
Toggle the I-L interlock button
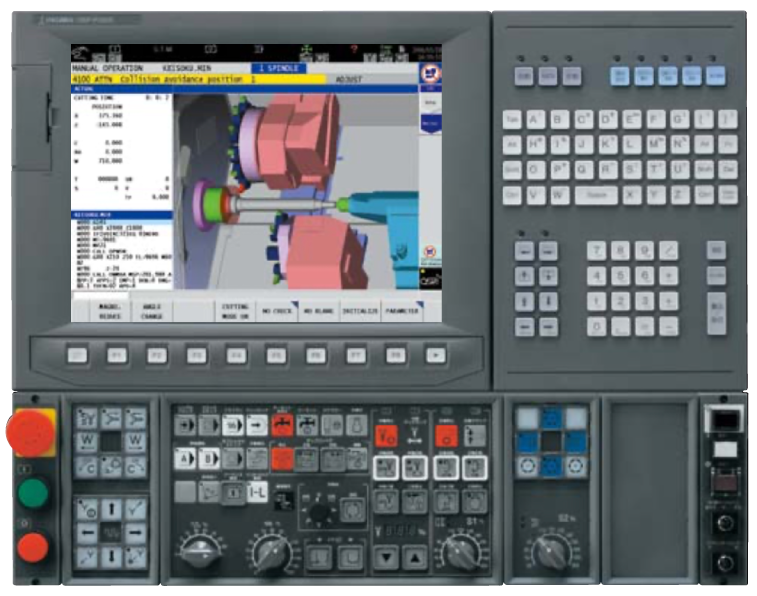[257, 492]
